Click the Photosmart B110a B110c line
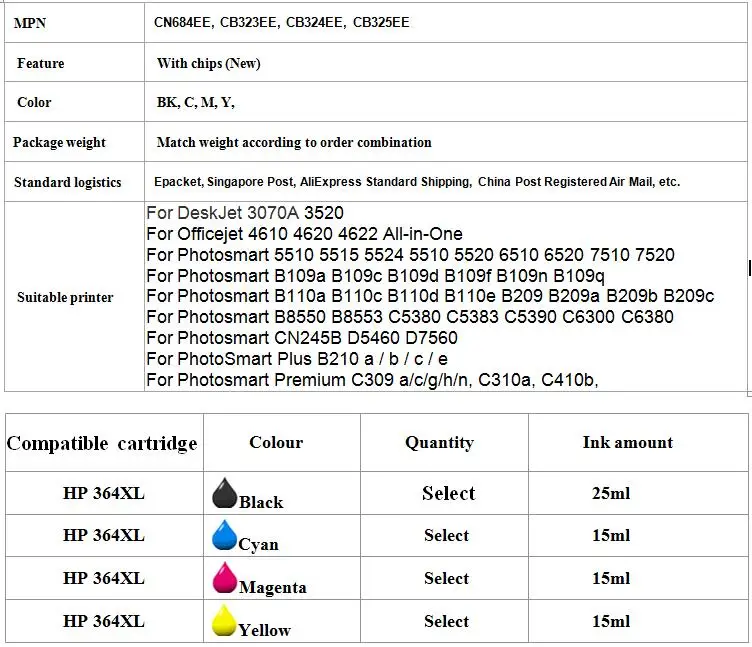Viewport: 752px width, 647px height. (430, 296)
